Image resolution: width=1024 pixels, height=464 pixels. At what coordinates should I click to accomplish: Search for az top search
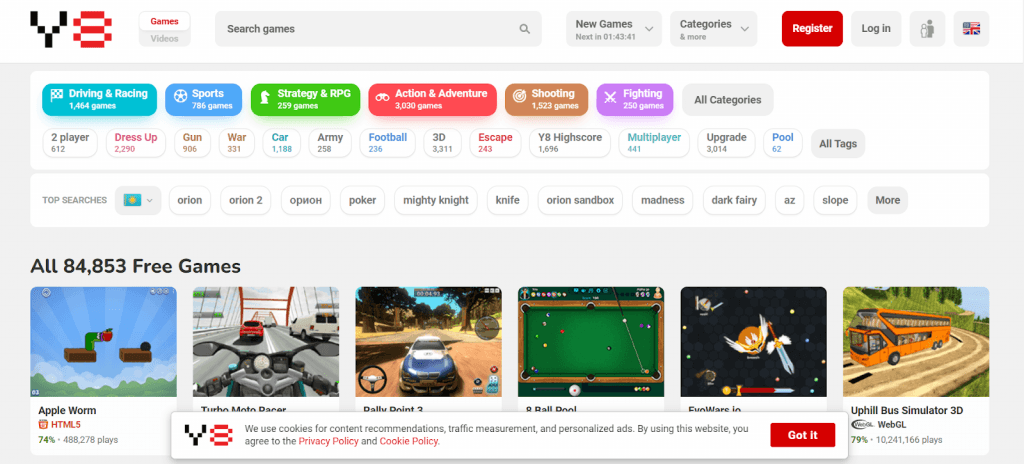(x=790, y=200)
